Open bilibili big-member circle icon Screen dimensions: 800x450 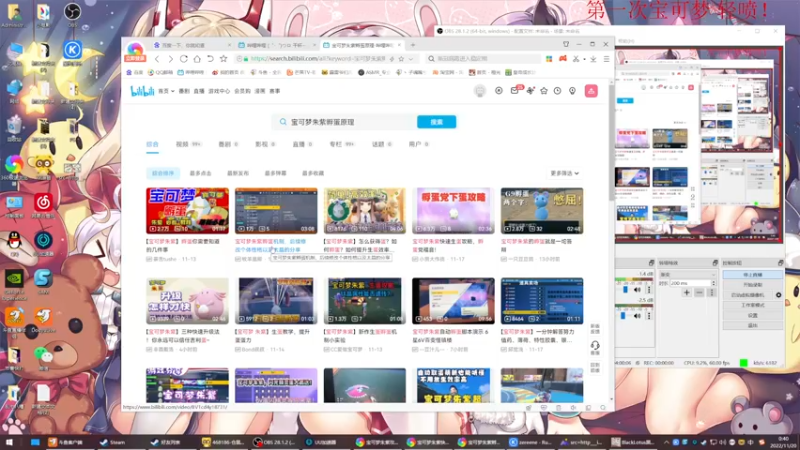pos(498,91)
